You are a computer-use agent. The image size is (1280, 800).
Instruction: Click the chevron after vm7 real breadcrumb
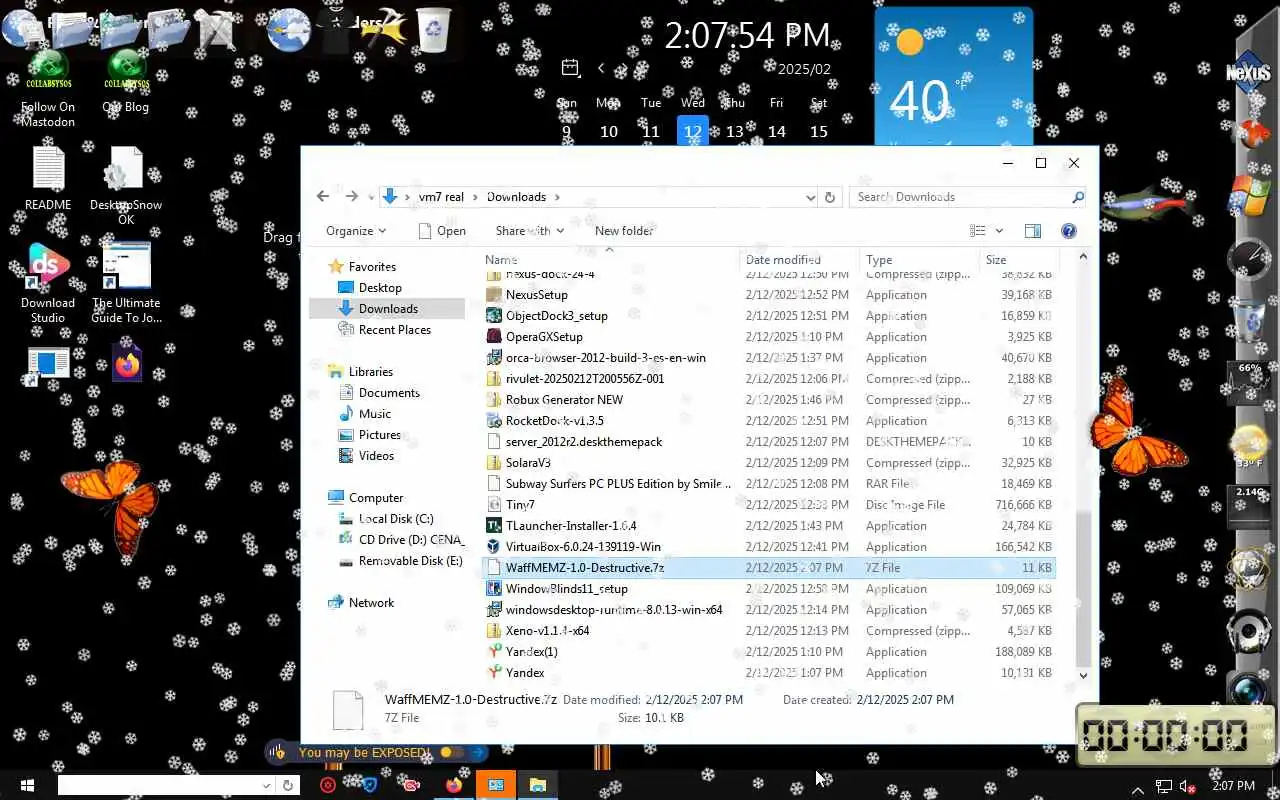[x=475, y=197]
